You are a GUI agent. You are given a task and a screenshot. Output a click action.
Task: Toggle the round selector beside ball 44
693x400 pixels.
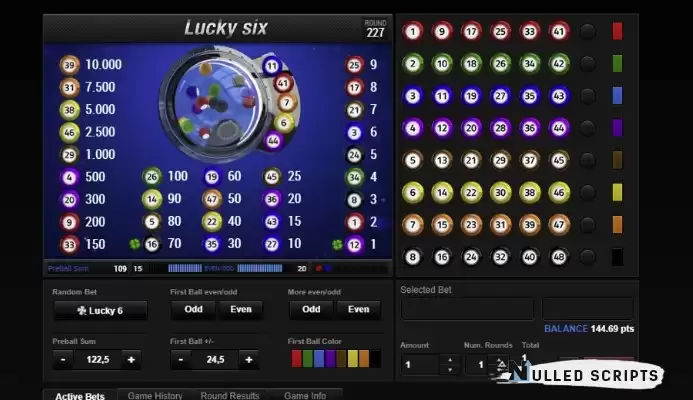[588, 128]
